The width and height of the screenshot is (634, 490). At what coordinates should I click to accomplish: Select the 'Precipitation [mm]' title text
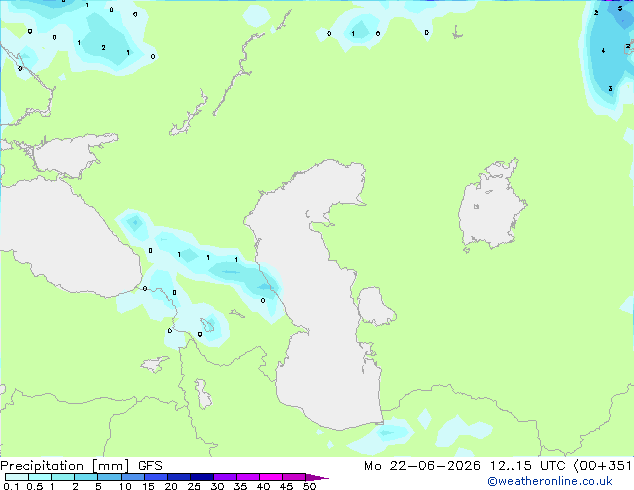point(65,466)
